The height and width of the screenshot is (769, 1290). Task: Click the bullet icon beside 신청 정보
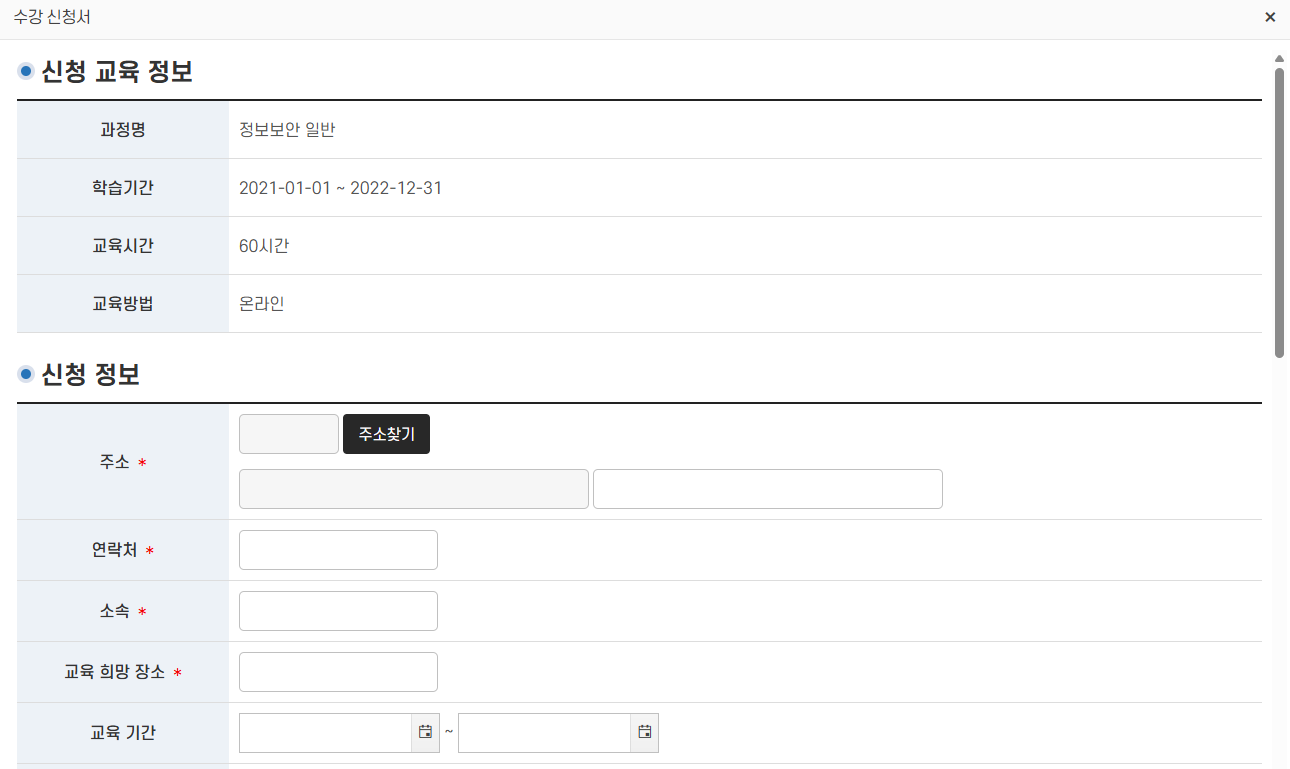pyautogui.click(x=26, y=375)
